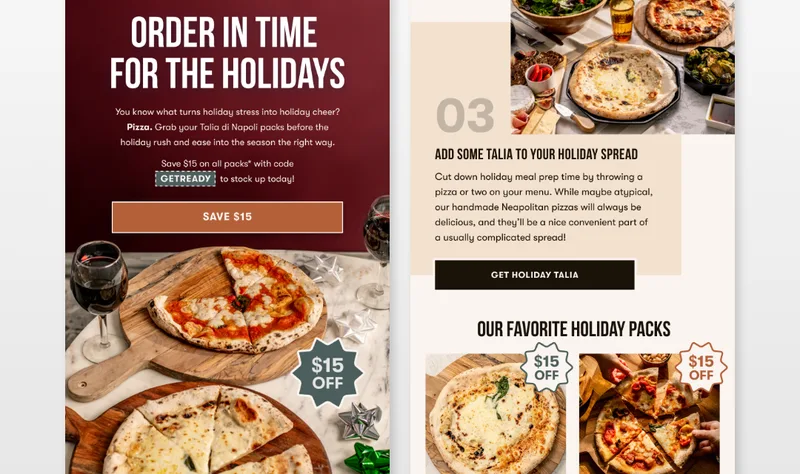Viewport: 800px width, 474px height.
Task: Click the Our Favorite Holiday Packs heading
Action: point(573,329)
